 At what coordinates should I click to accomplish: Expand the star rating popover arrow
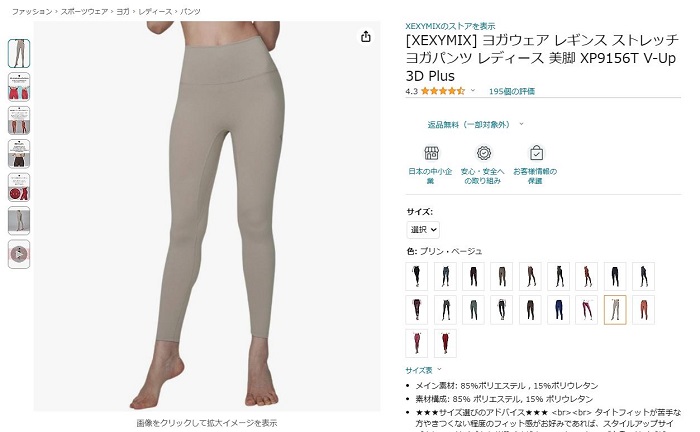click(473, 91)
